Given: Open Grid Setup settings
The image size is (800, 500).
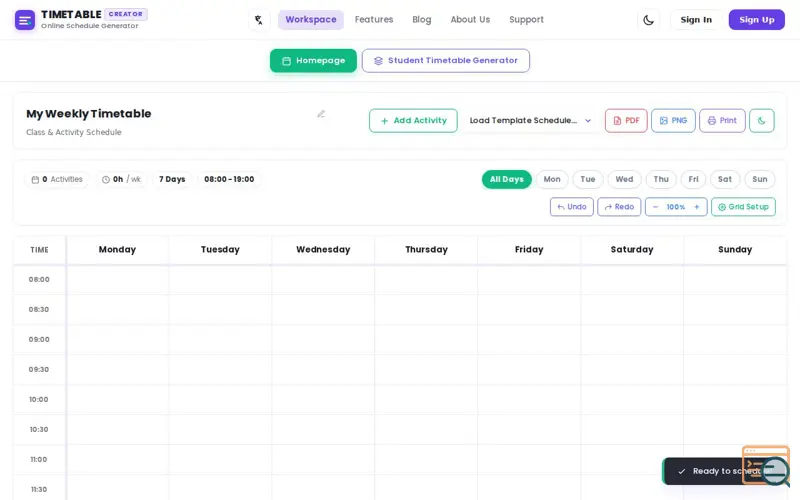Looking at the screenshot, I should tap(743, 207).
